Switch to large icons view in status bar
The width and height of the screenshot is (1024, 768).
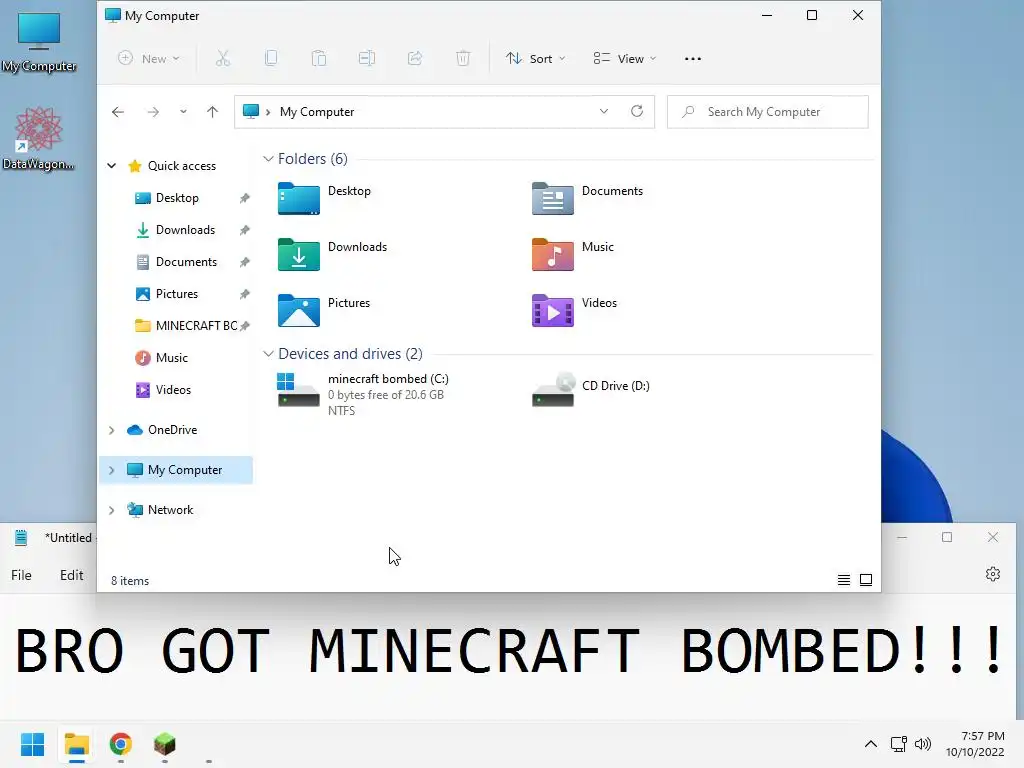click(x=866, y=580)
